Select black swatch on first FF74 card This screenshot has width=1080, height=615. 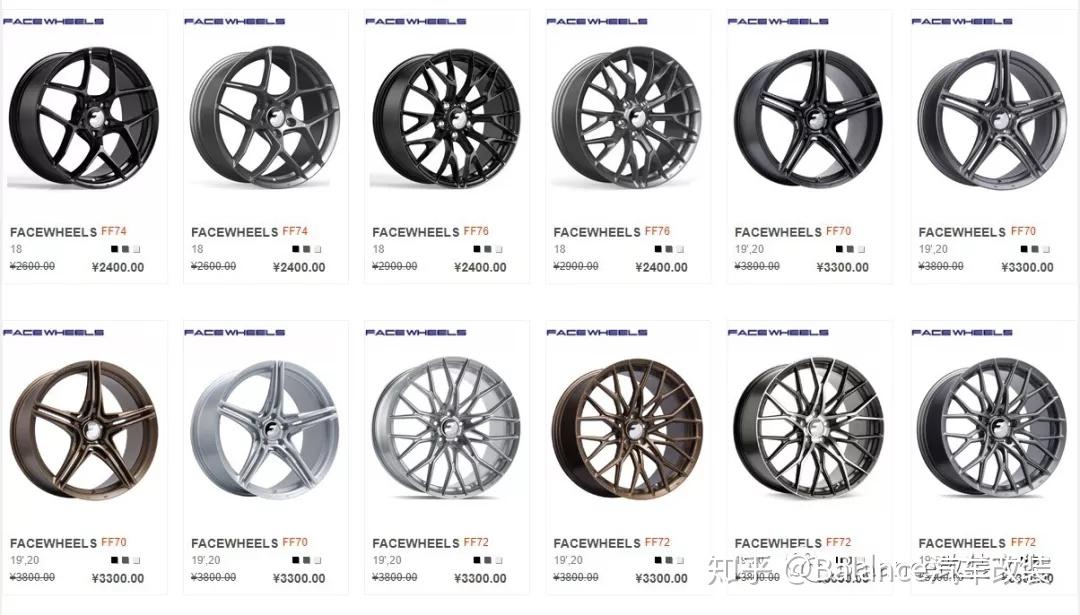[x=114, y=249]
